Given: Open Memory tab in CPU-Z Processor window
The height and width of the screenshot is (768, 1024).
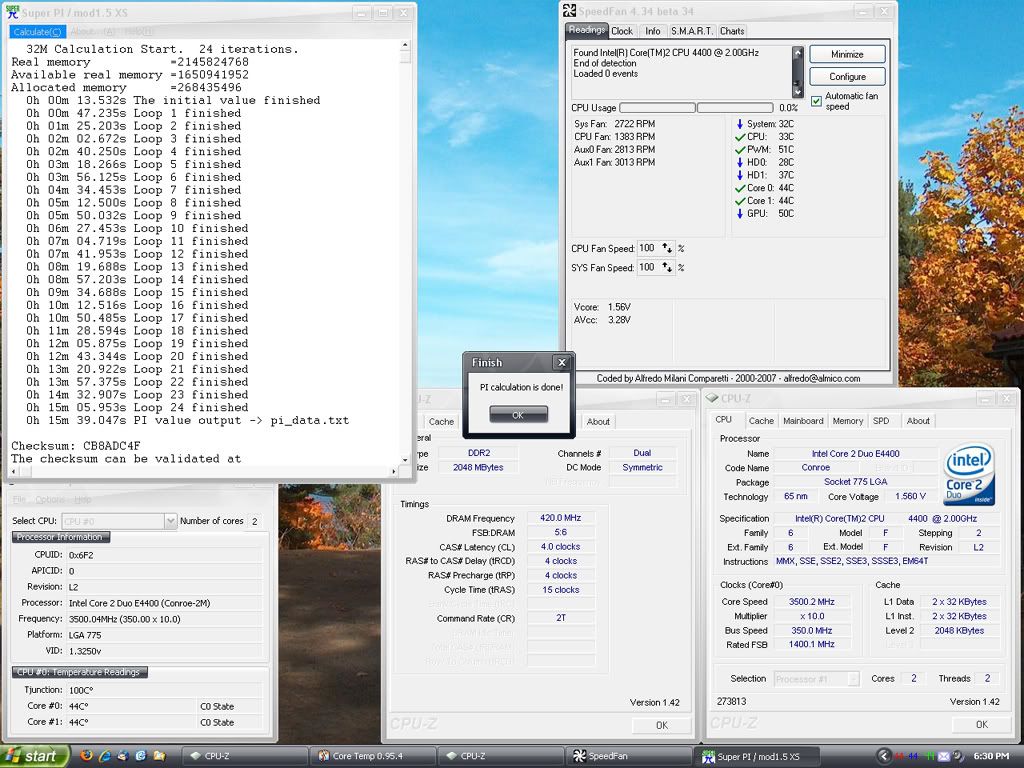Looking at the screenshot, I should (x=848, y=421).
